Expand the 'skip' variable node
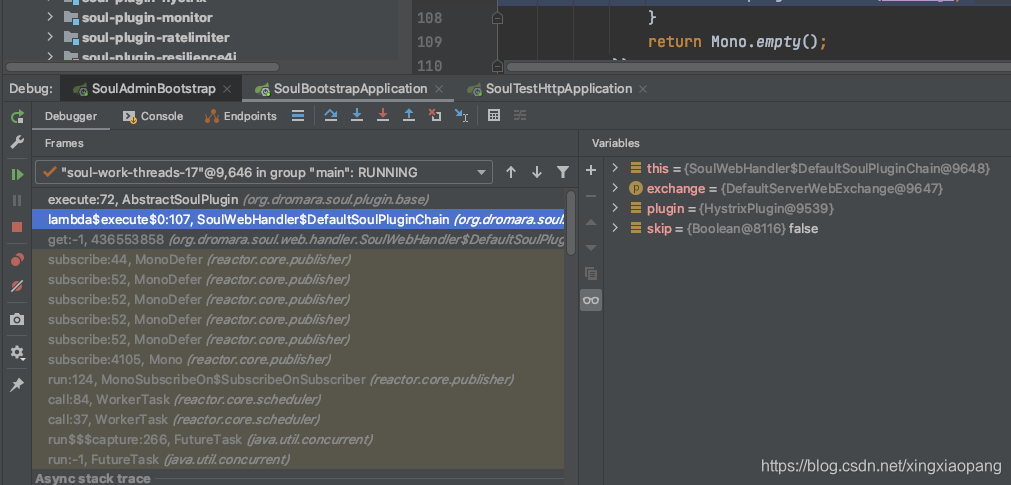This screenshot has height=485, width=1011. tap(615, 228)
